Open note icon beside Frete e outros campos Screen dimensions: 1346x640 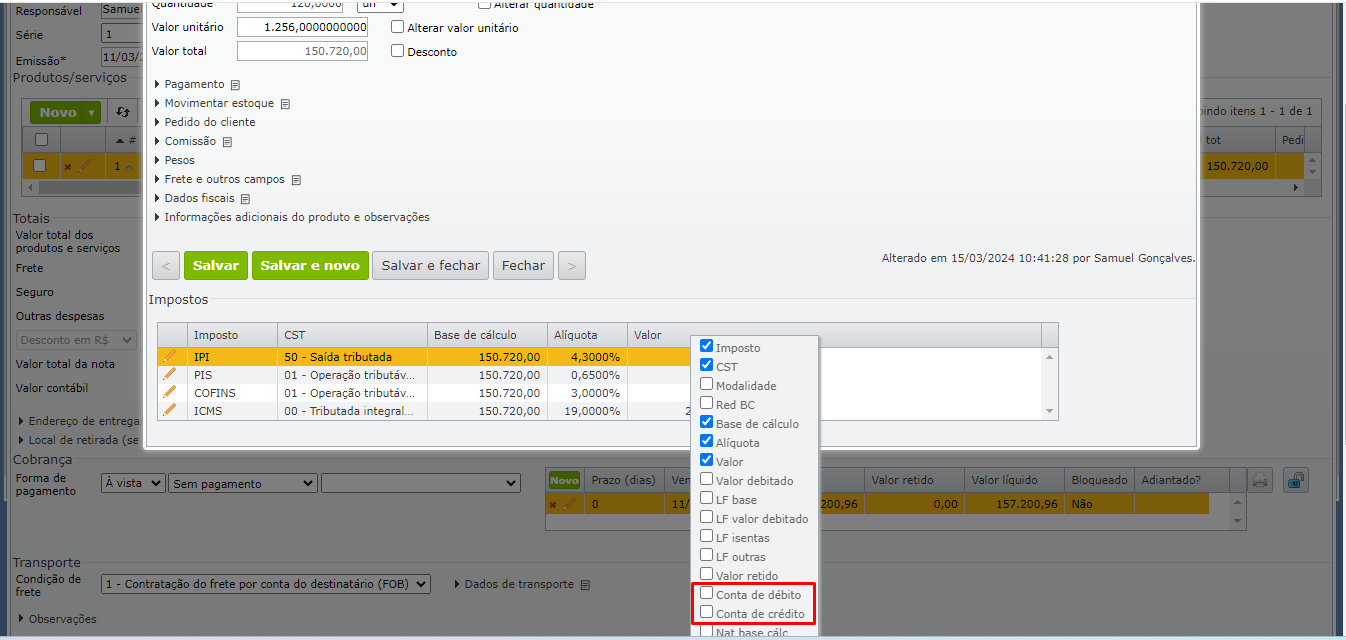pos(296,180)
